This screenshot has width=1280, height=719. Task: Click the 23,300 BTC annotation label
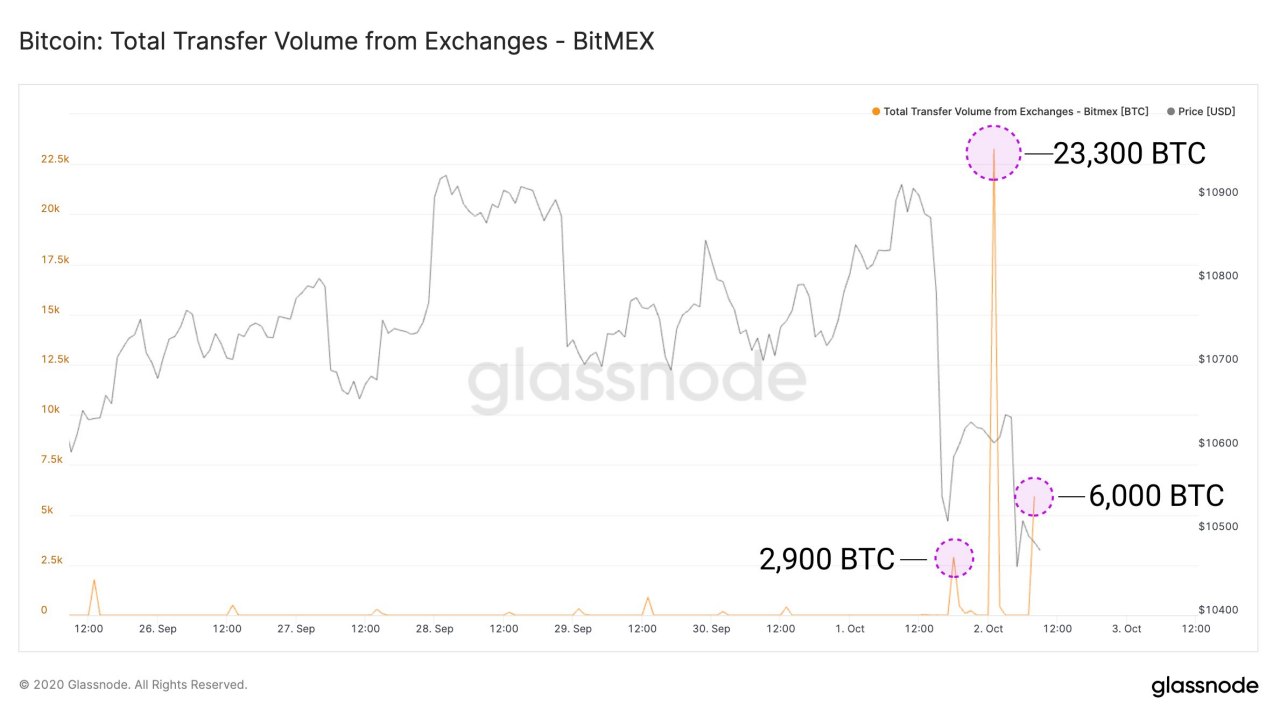(x=1129, y=154)
